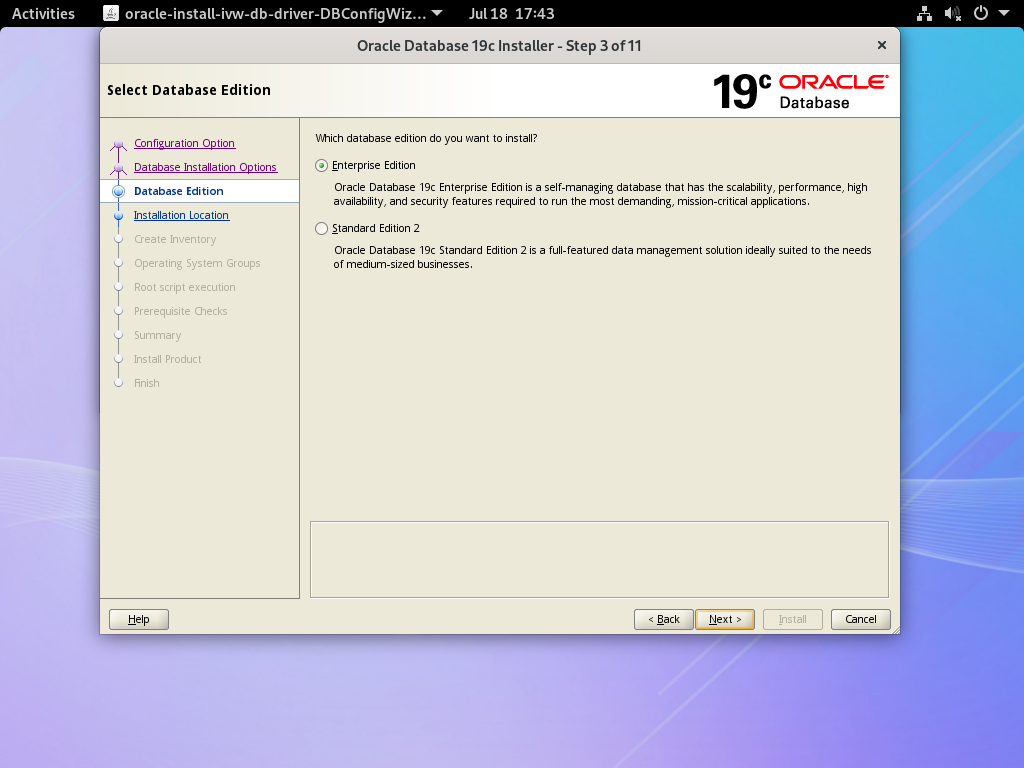Click the Enterprise Edition description paragraph
The image size is (1024, 768).
tap(600, 195)
